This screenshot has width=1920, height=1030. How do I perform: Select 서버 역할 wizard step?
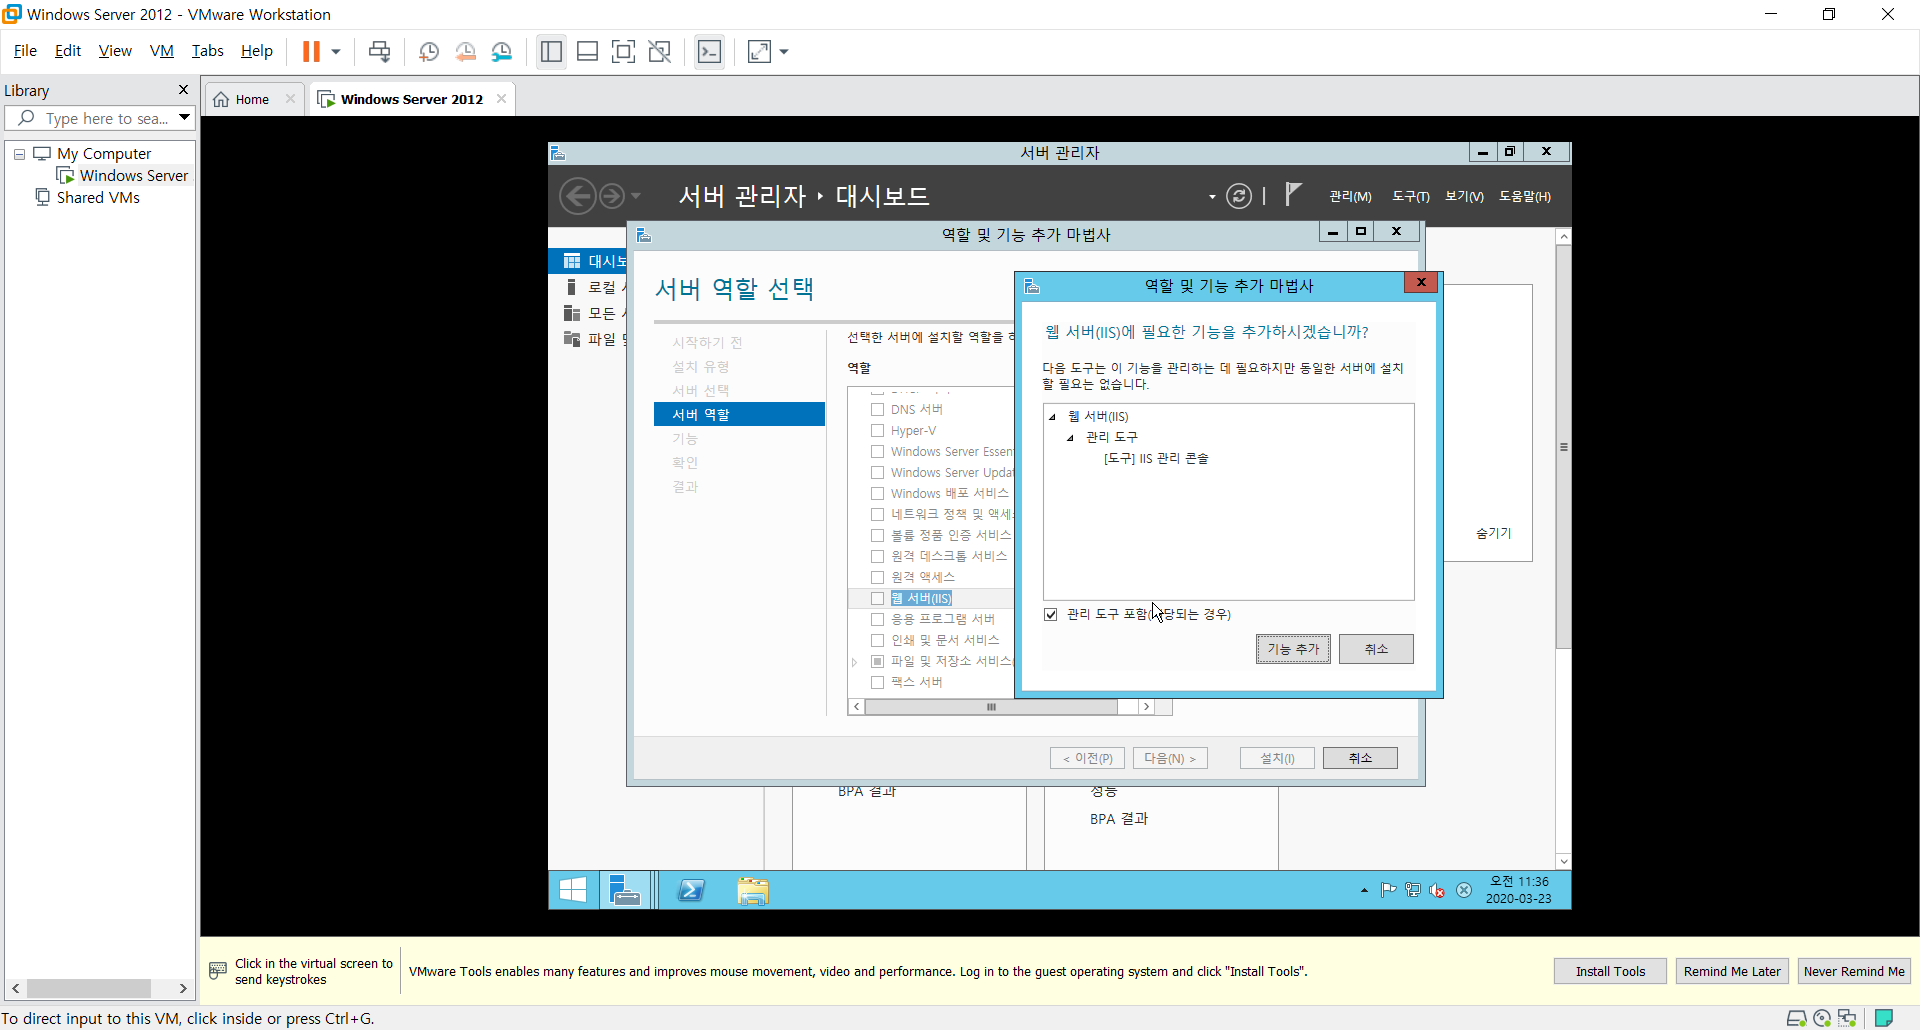click(739, 415)
